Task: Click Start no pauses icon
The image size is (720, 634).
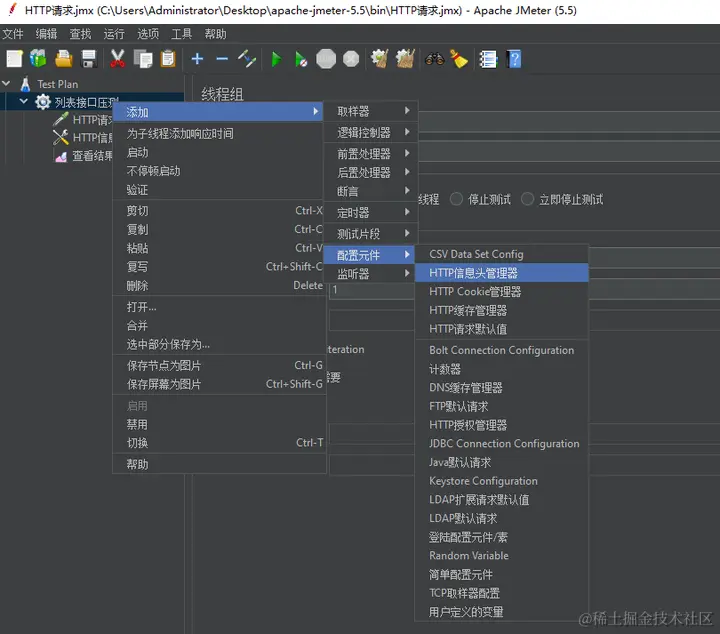Action: [x=301, y=59]
